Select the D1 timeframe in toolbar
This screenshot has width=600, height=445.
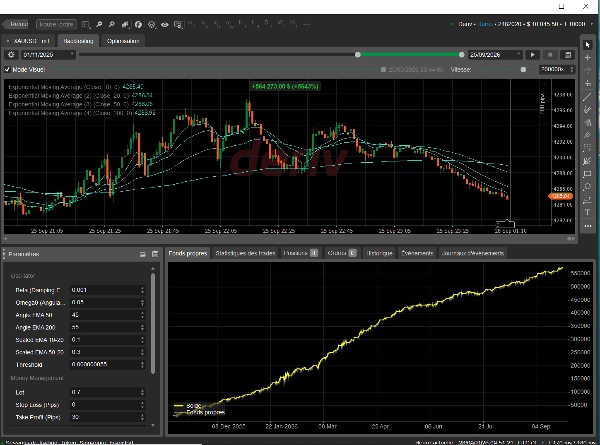268,24
